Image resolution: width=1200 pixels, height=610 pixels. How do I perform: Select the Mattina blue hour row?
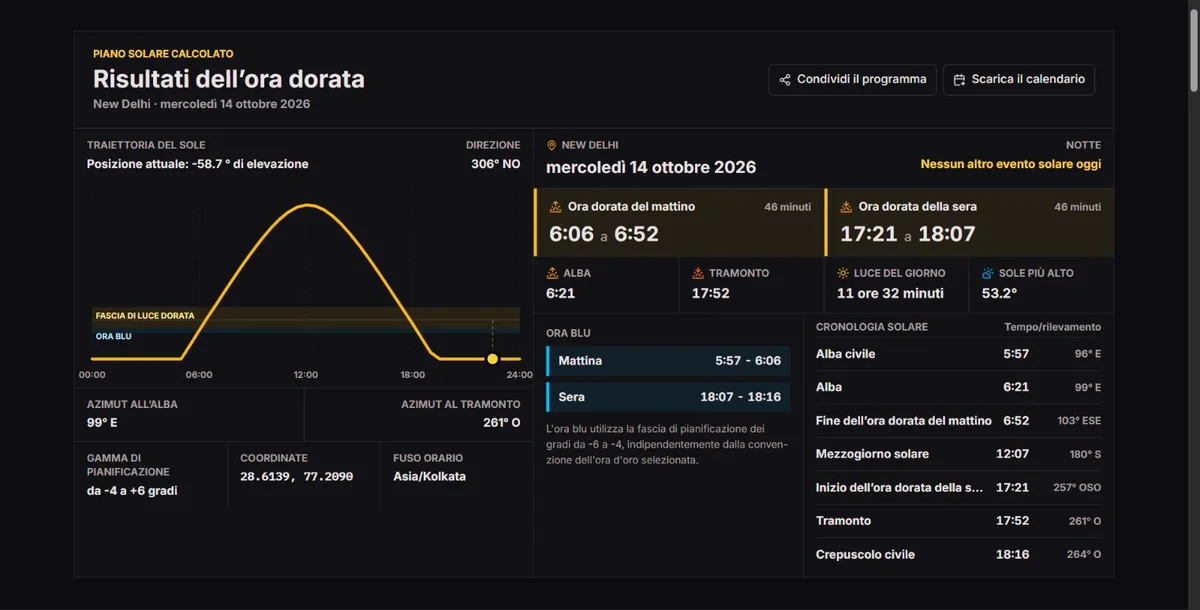point(668,361)
